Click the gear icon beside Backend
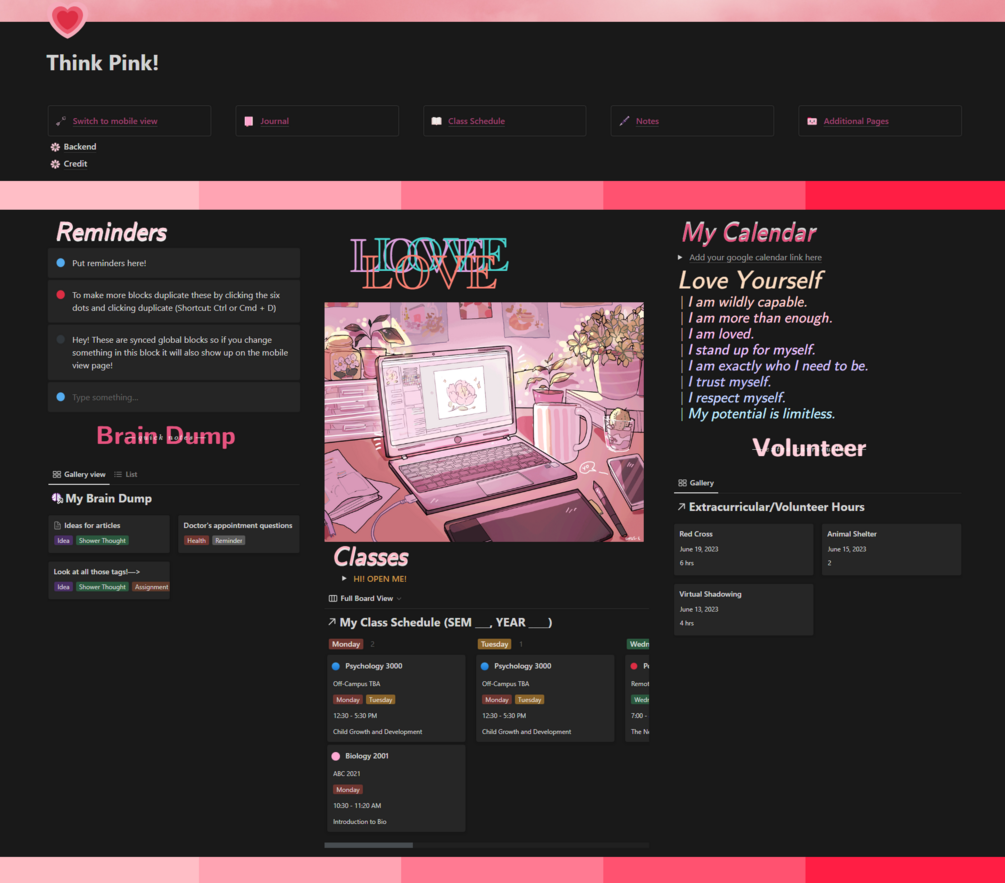1005x883 pixels. pos(55,147)
